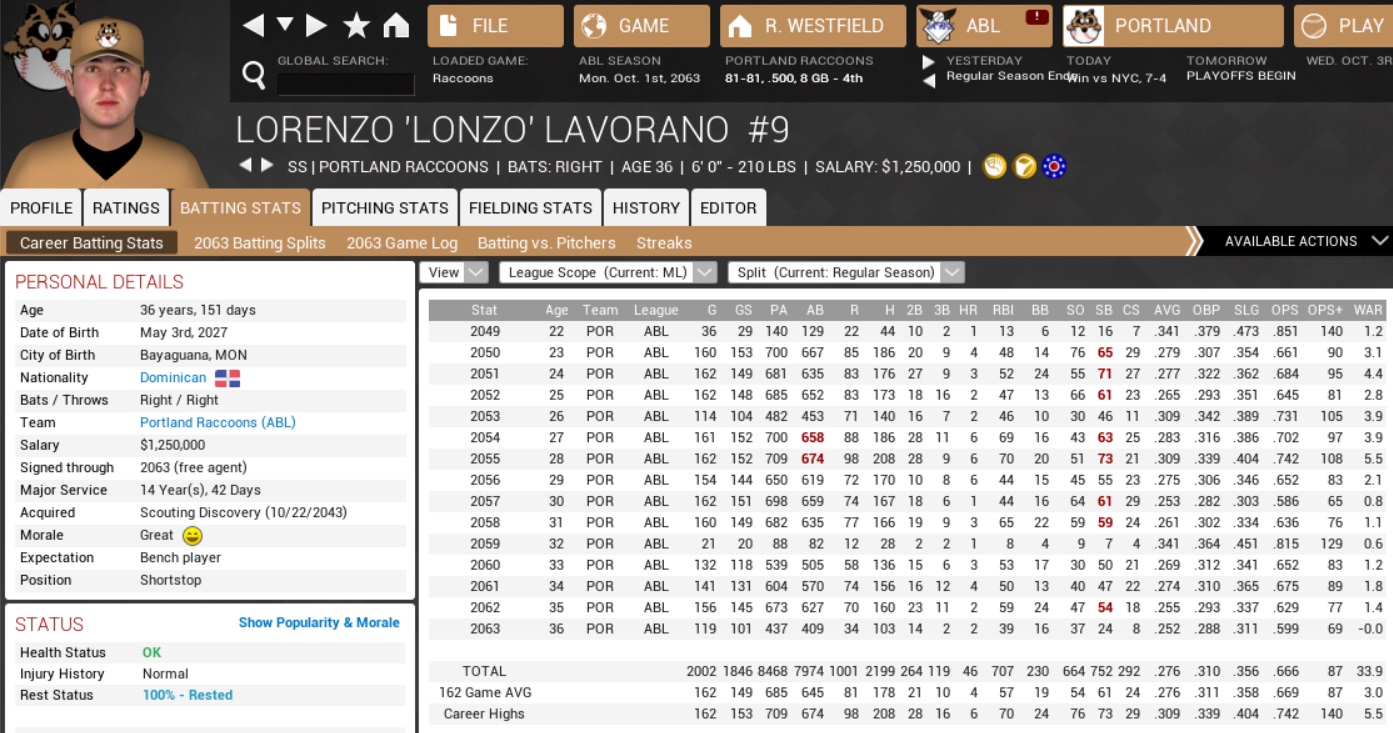Click the golden glove award icon
Image resolution: width=1393 pixels, height=733 pixels.
point(993,167)
